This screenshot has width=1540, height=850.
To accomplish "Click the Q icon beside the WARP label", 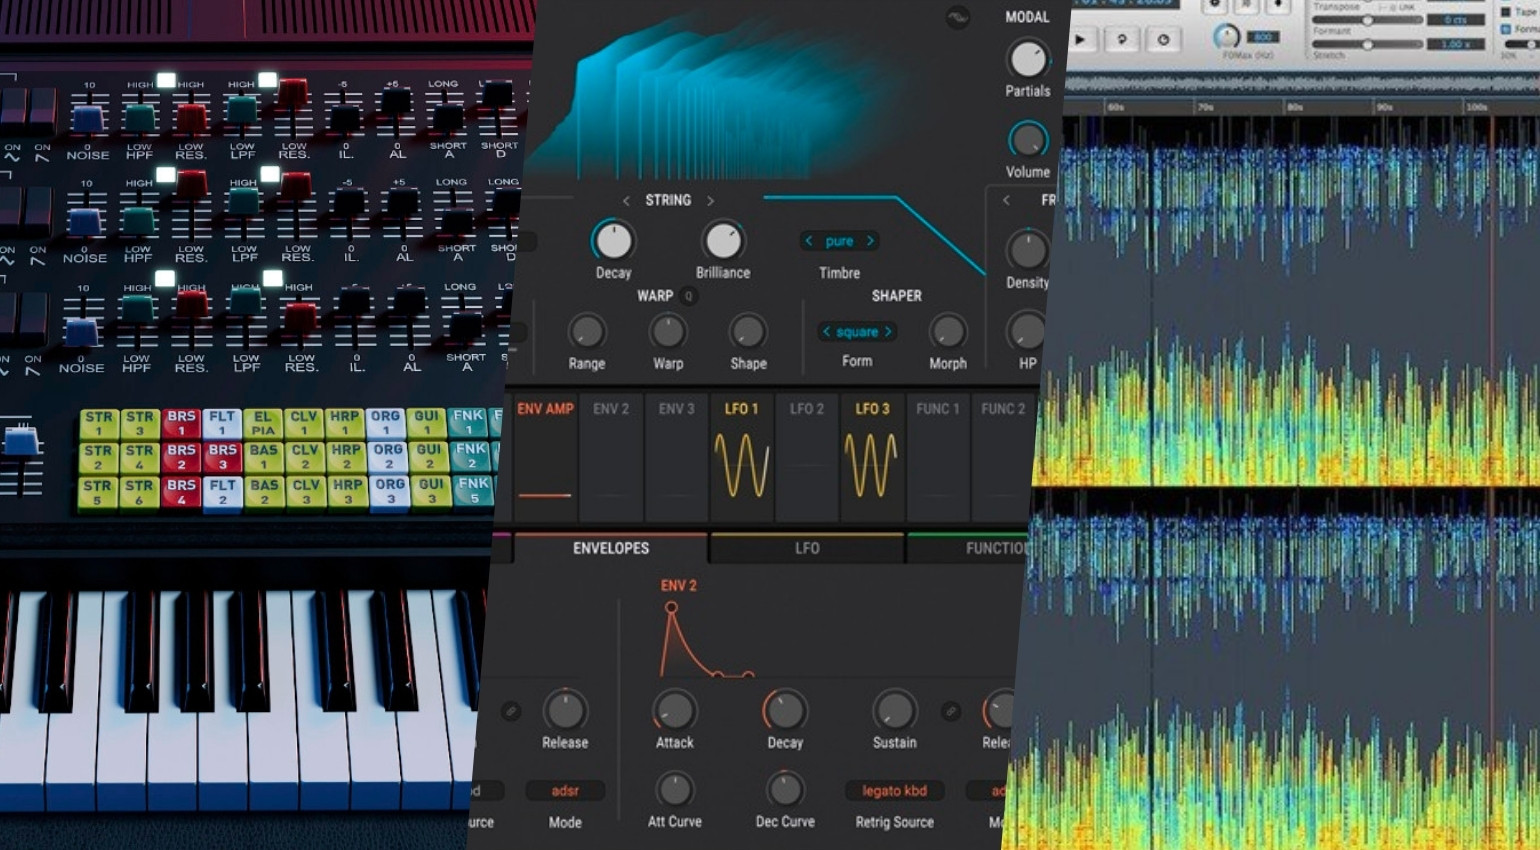I will [x=688, y=296].
